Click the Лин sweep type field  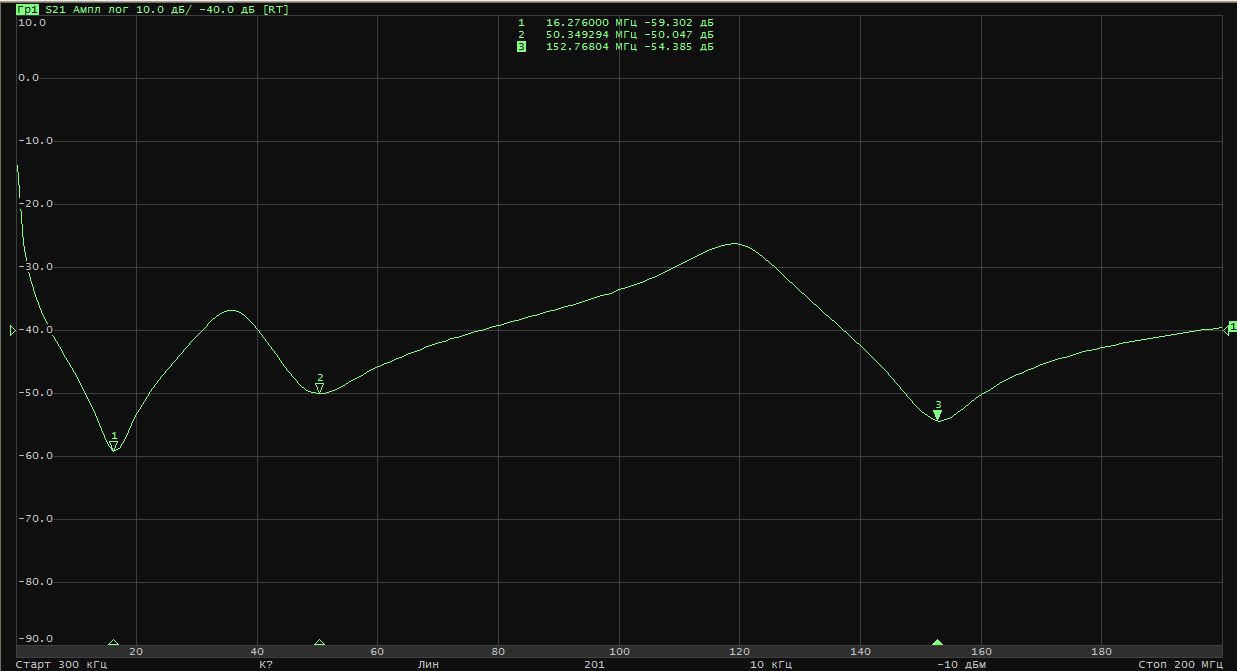428,664
